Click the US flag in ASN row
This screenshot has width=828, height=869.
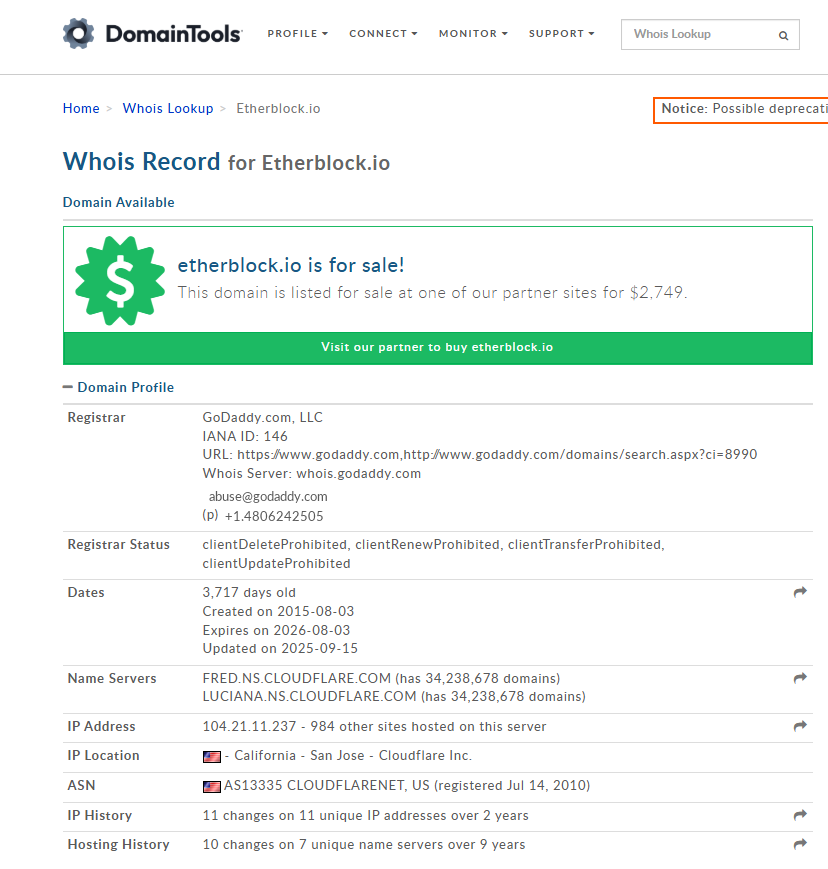212,786
